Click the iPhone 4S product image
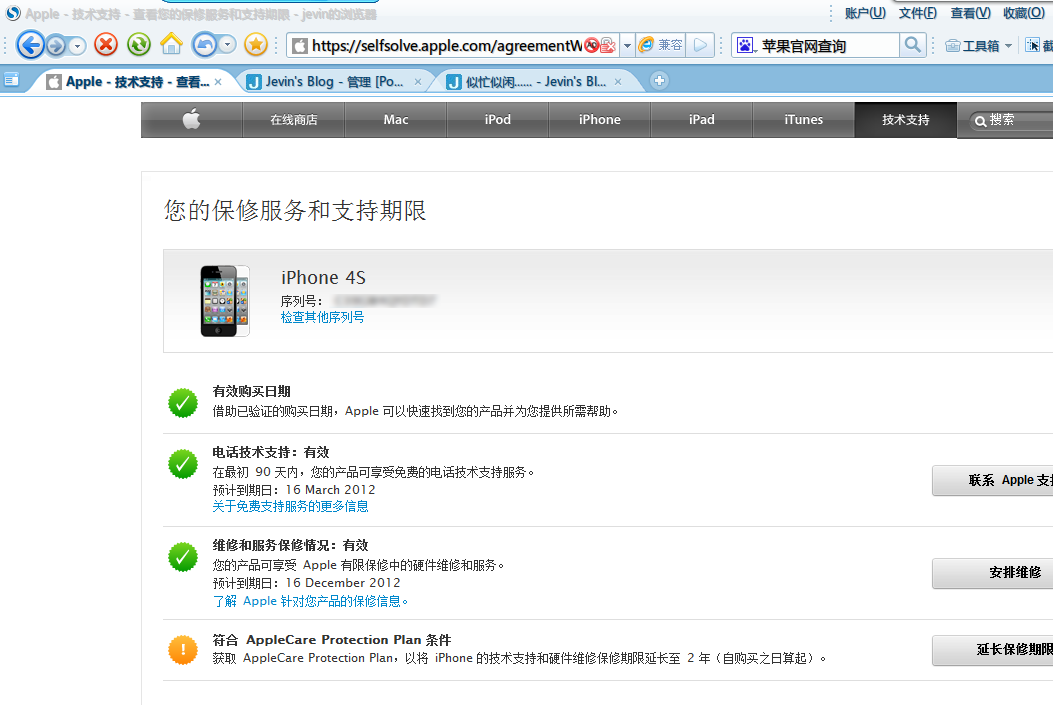Image resolution: width=1053 pixels, height=705 pixels. click(x=225, y=301)
